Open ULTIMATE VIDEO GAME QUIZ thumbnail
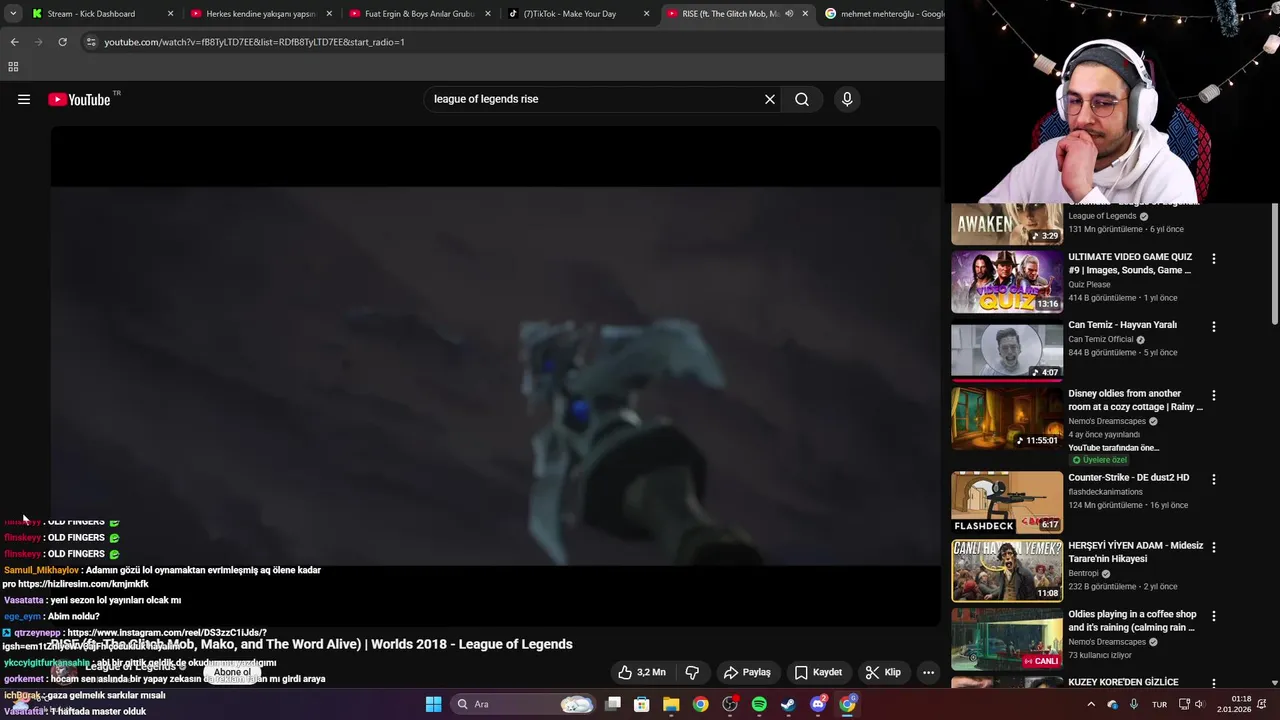 tap(1007, 282)
